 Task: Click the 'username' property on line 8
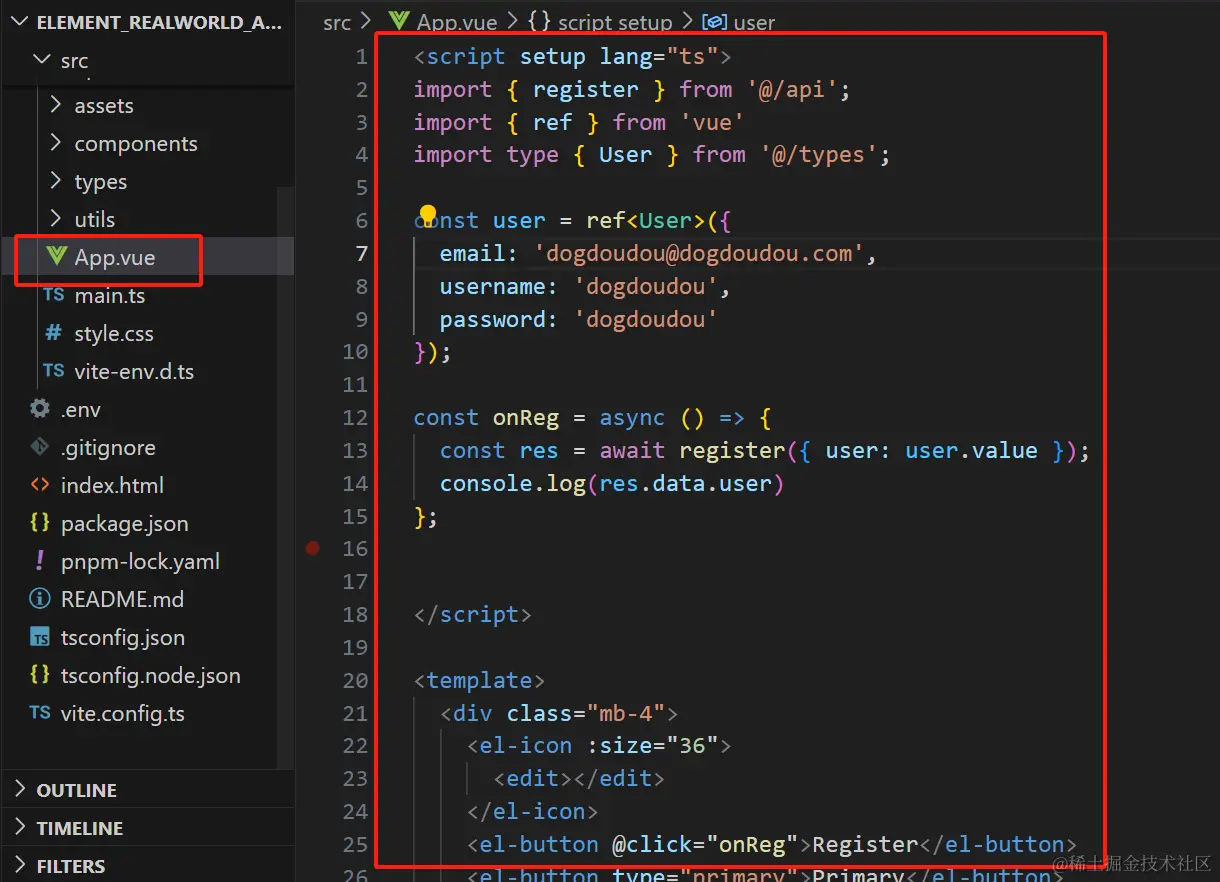tap(492, 287)
